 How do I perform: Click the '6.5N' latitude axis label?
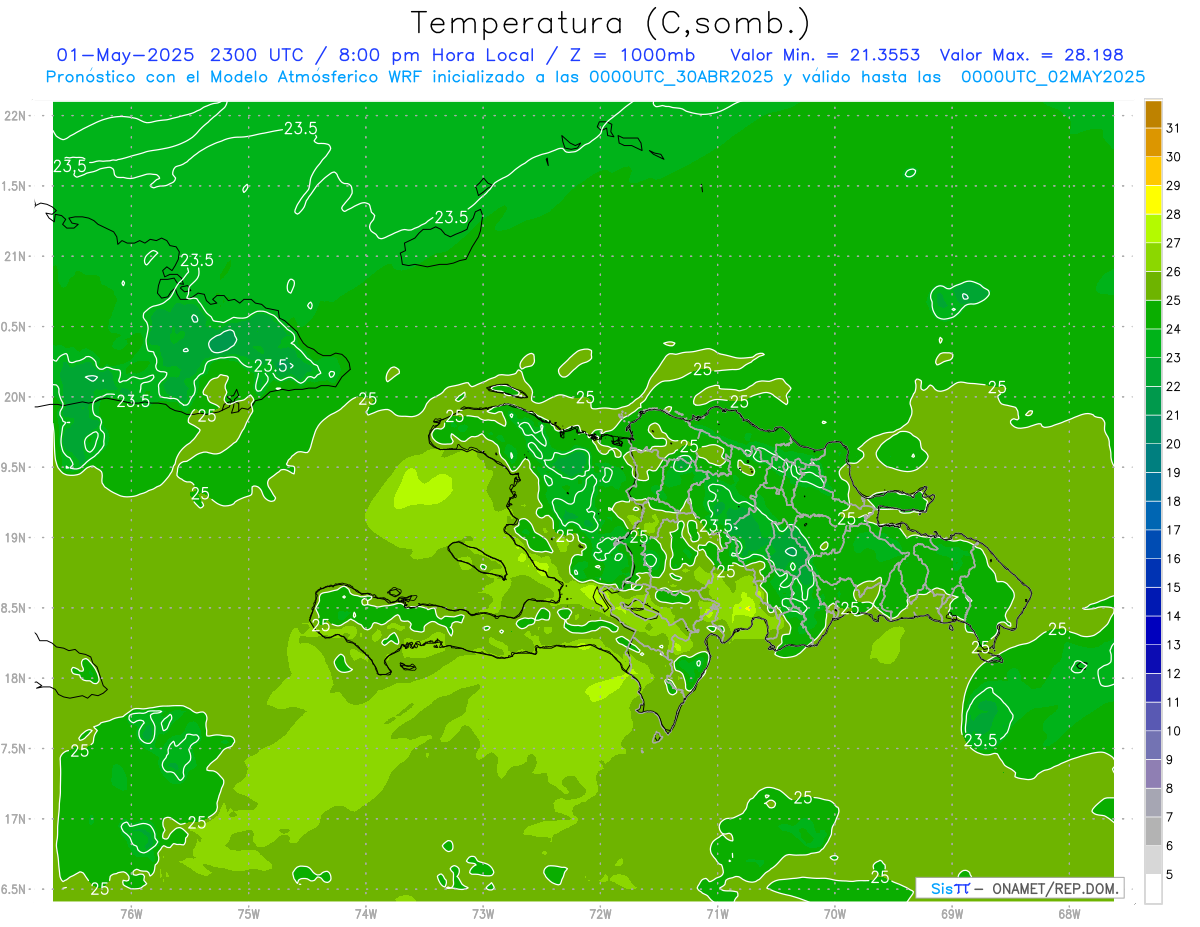coord(14,889)
